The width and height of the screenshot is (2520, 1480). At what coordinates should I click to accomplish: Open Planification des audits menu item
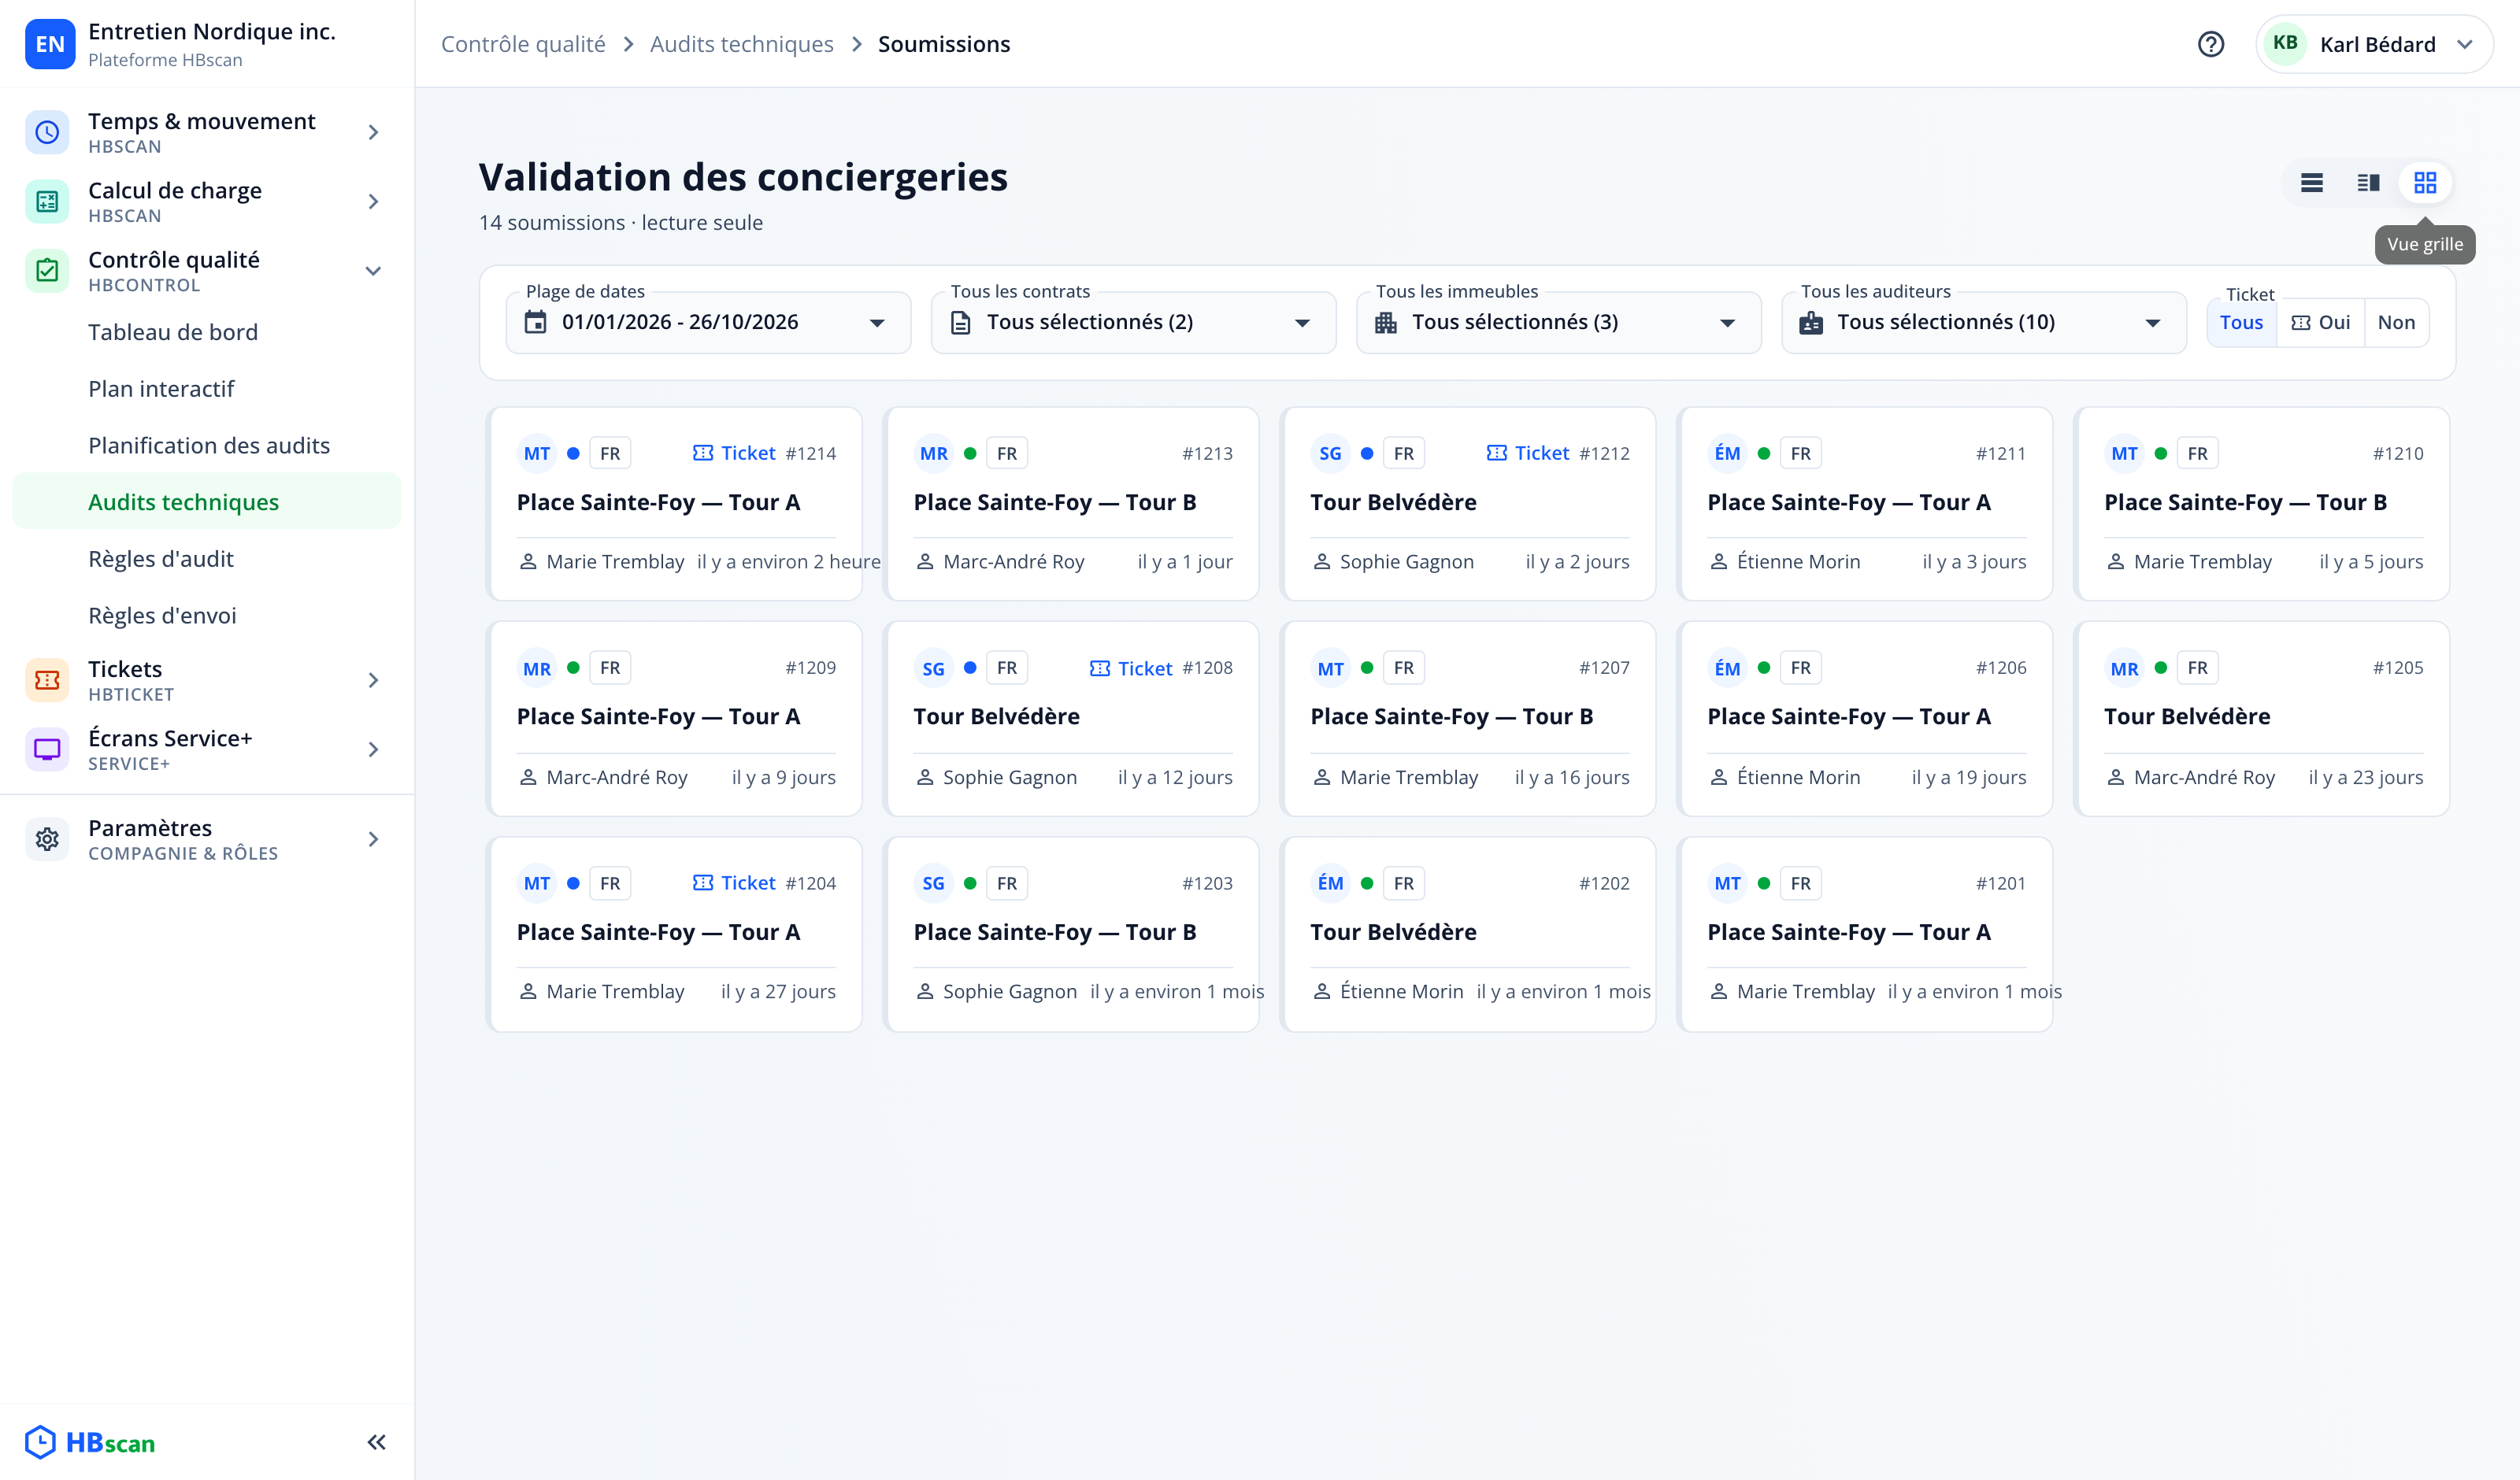click(x=207, y=445)
